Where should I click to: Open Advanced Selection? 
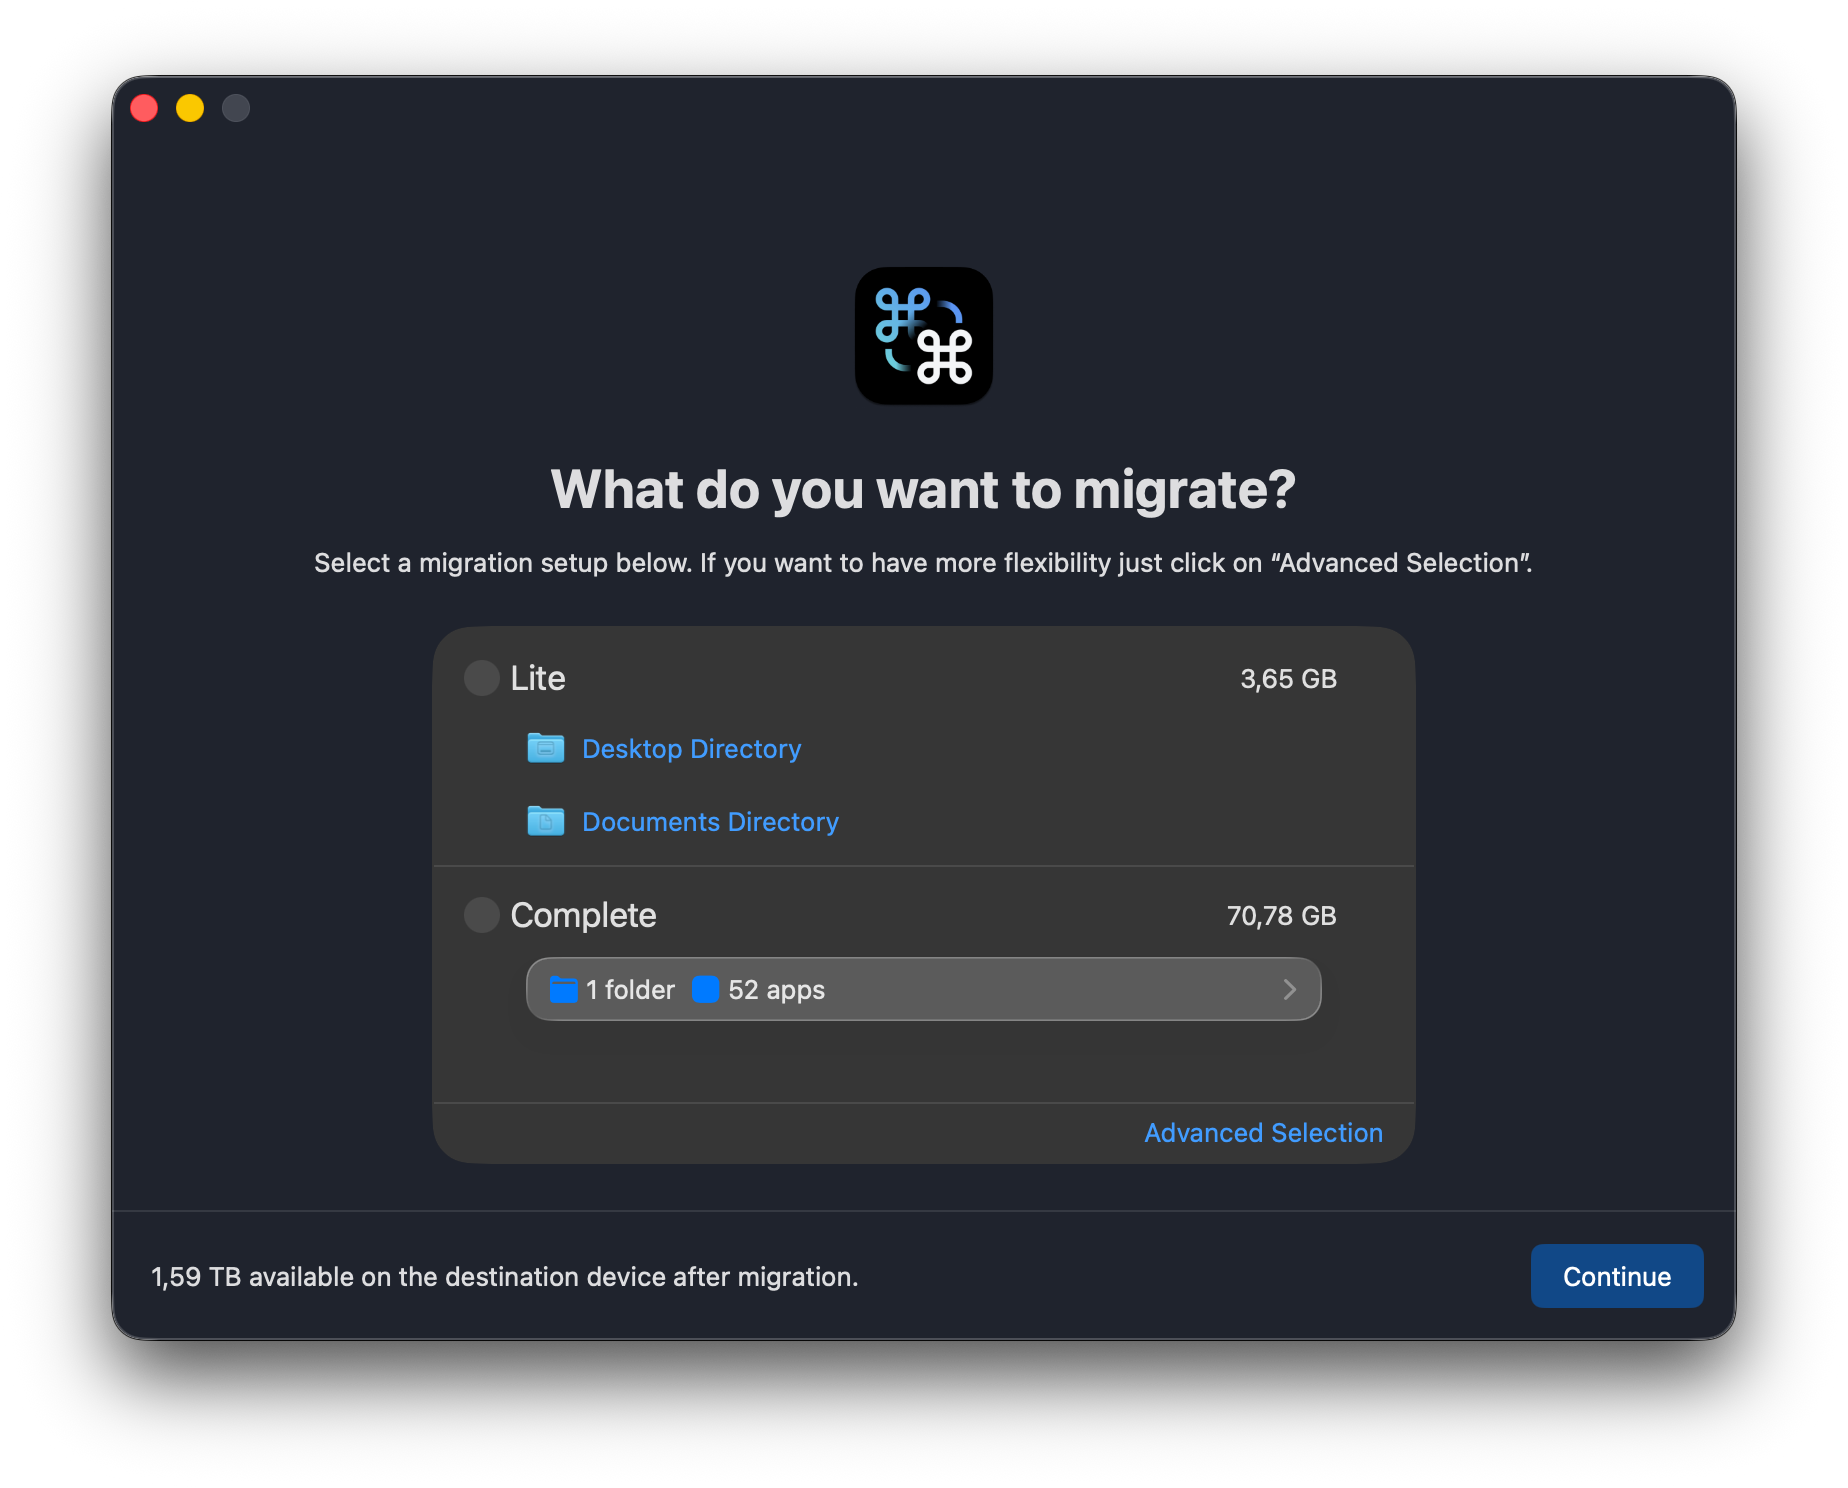click(x=1263, y=1133)
